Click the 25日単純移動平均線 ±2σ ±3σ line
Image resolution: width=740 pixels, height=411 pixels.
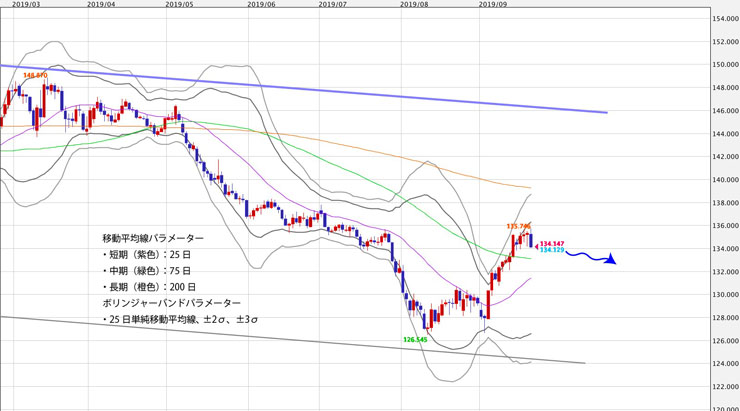click(x=180, y=319)
